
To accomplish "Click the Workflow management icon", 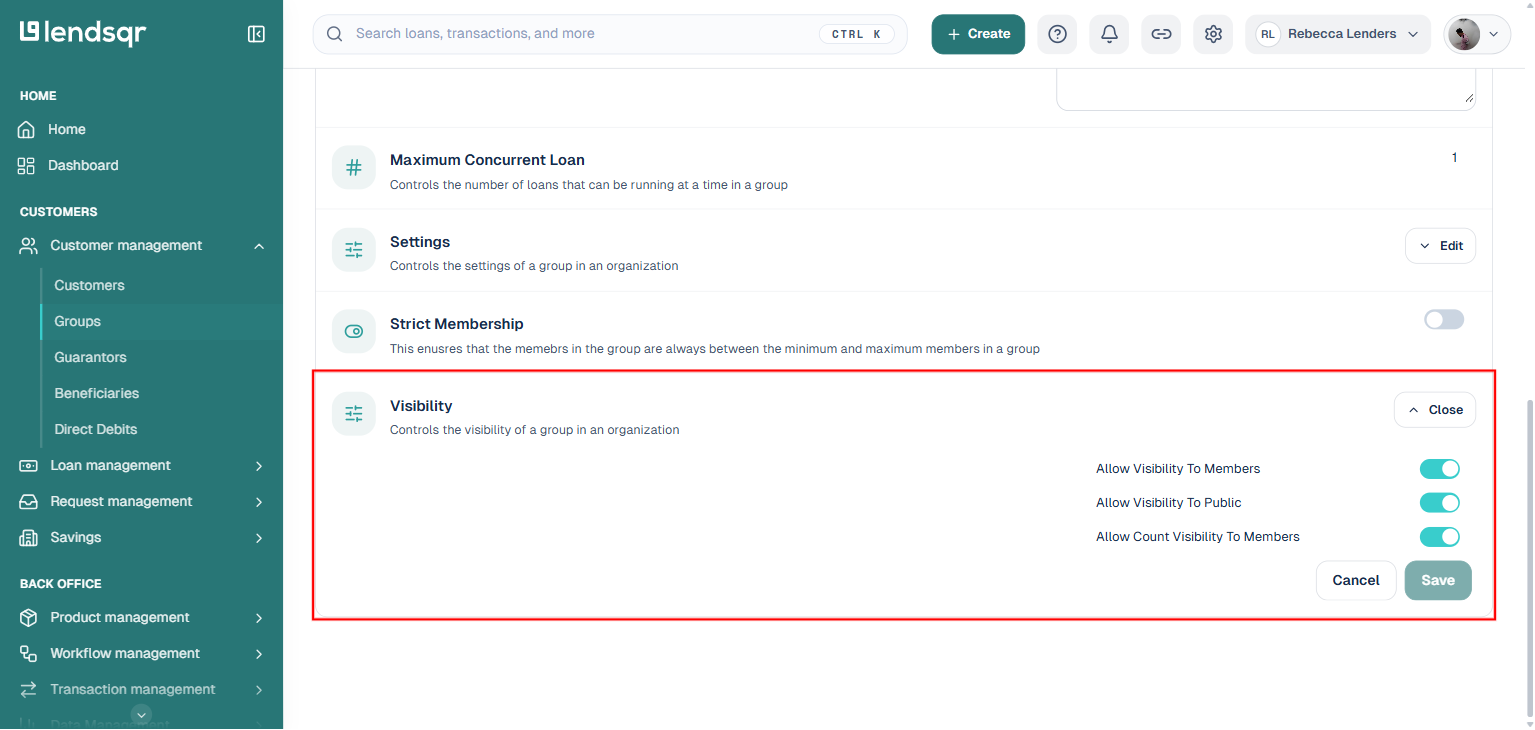I will (29, 653).
